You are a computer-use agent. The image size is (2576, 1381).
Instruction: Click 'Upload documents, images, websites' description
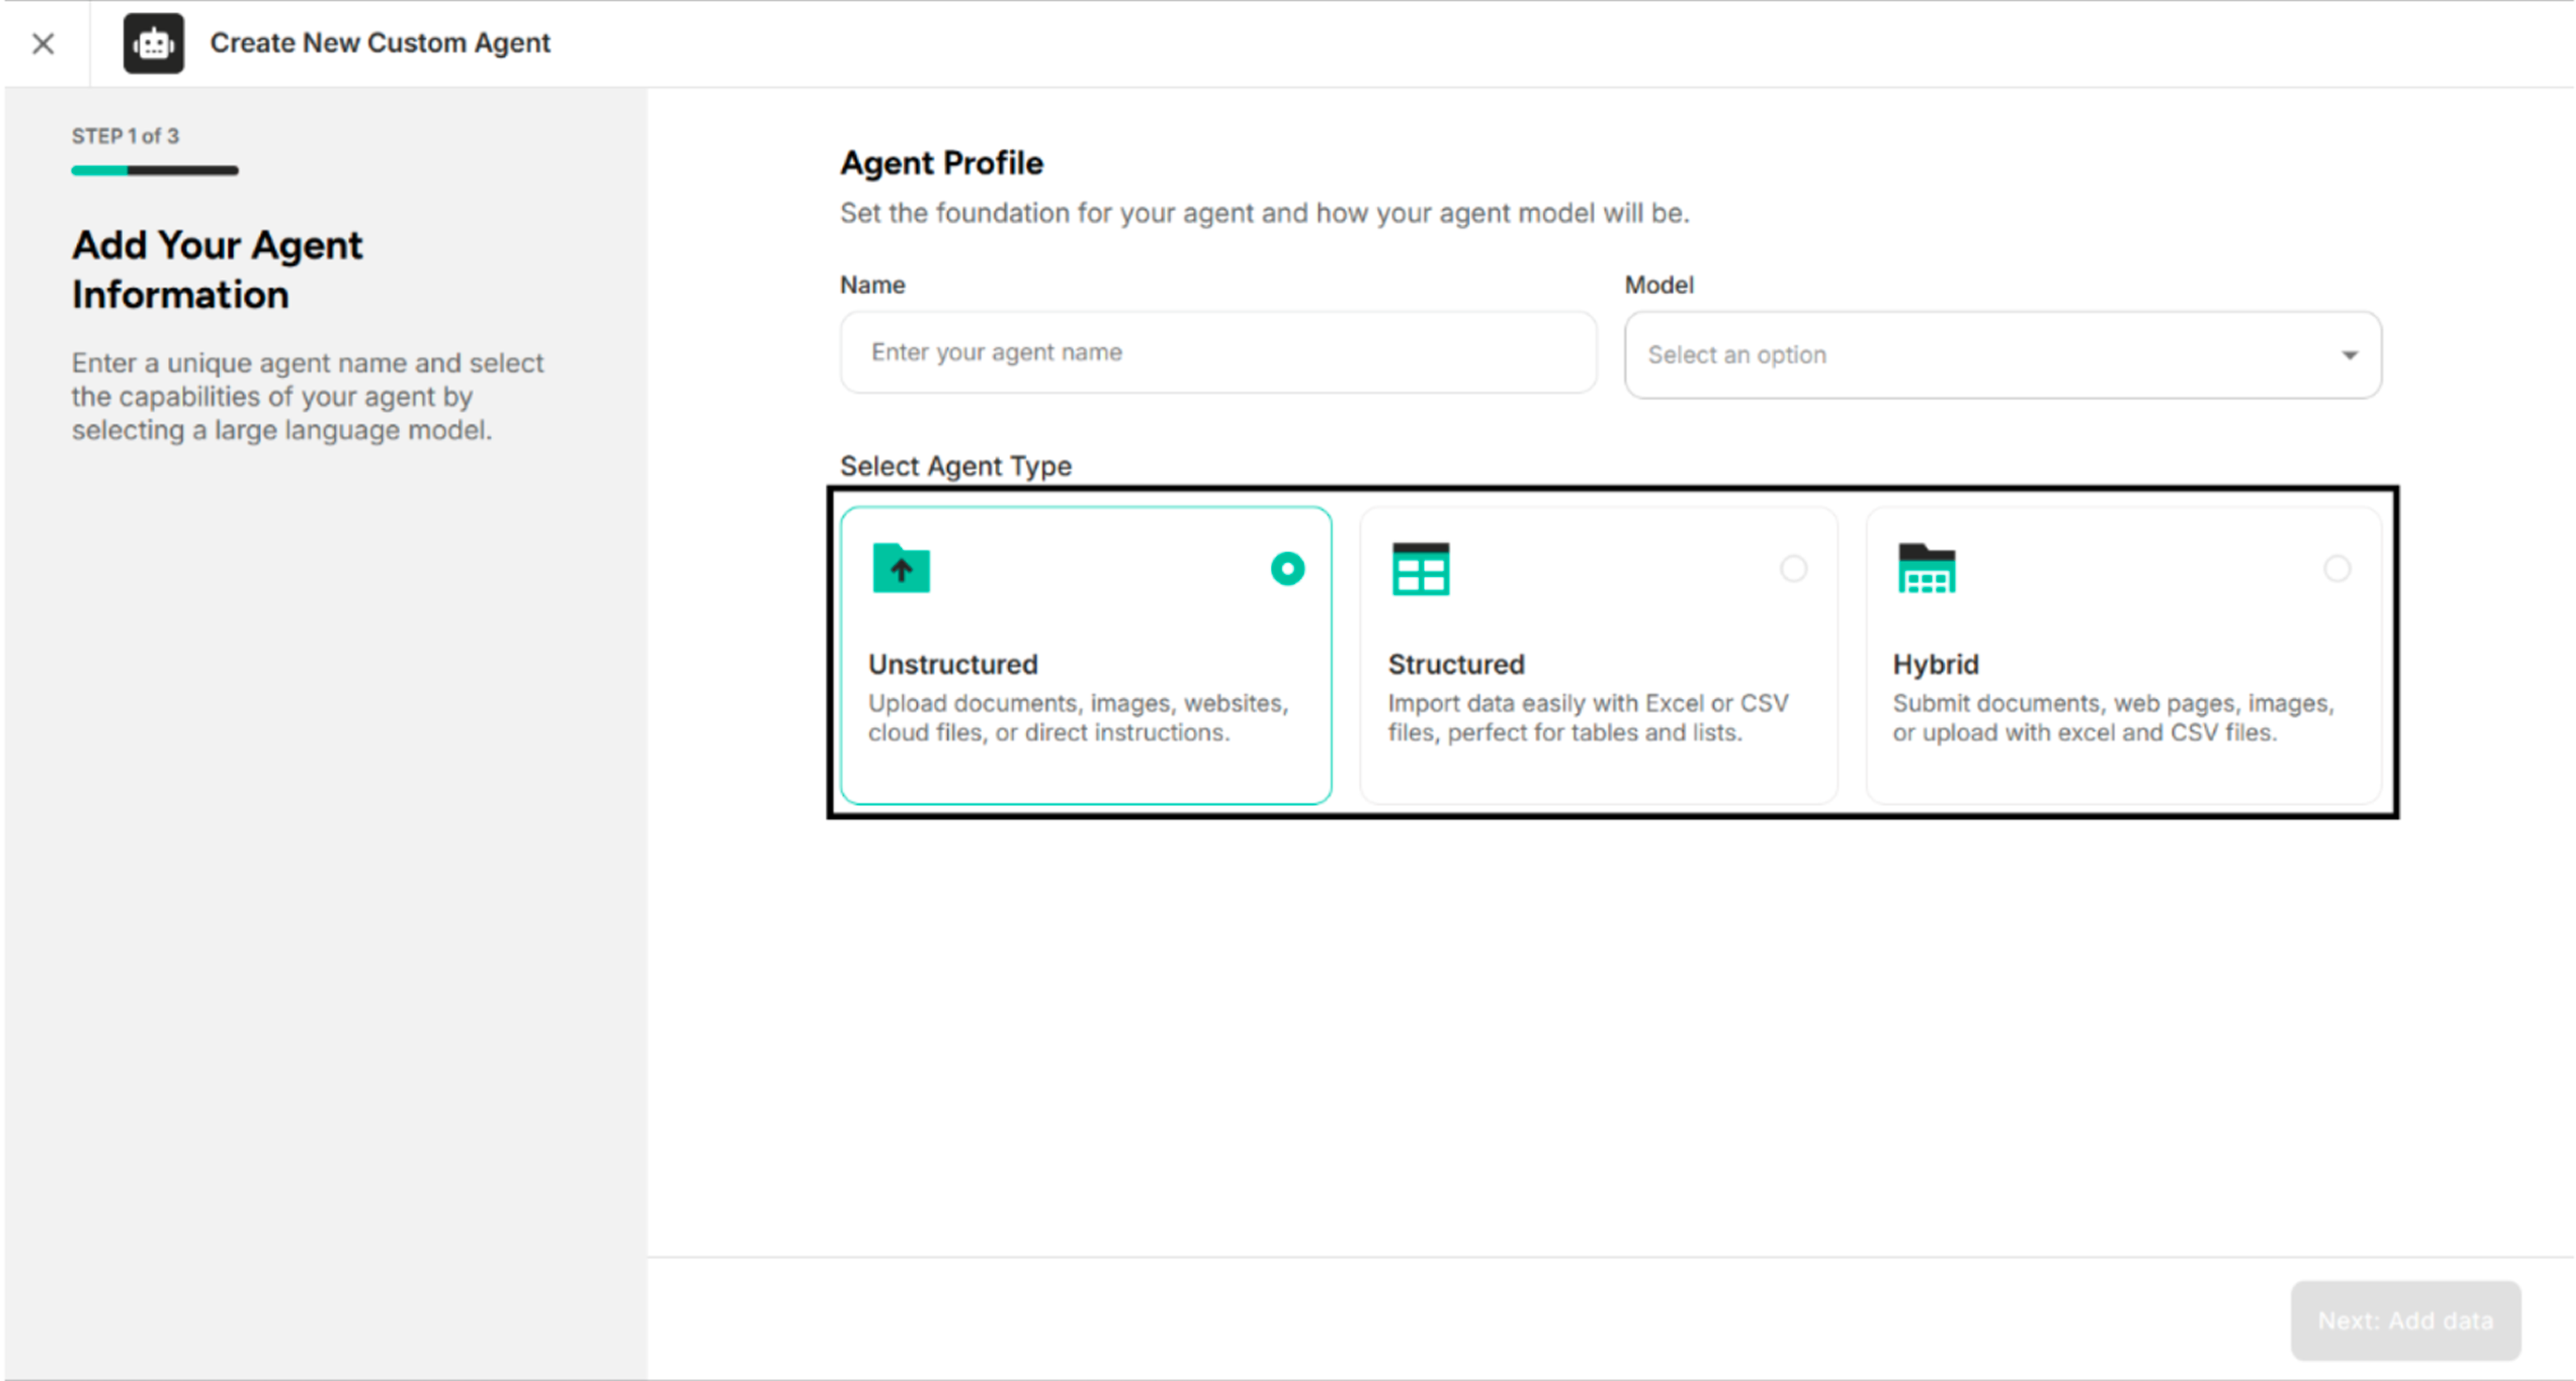pyautogui.click(x=1078, y=718)
